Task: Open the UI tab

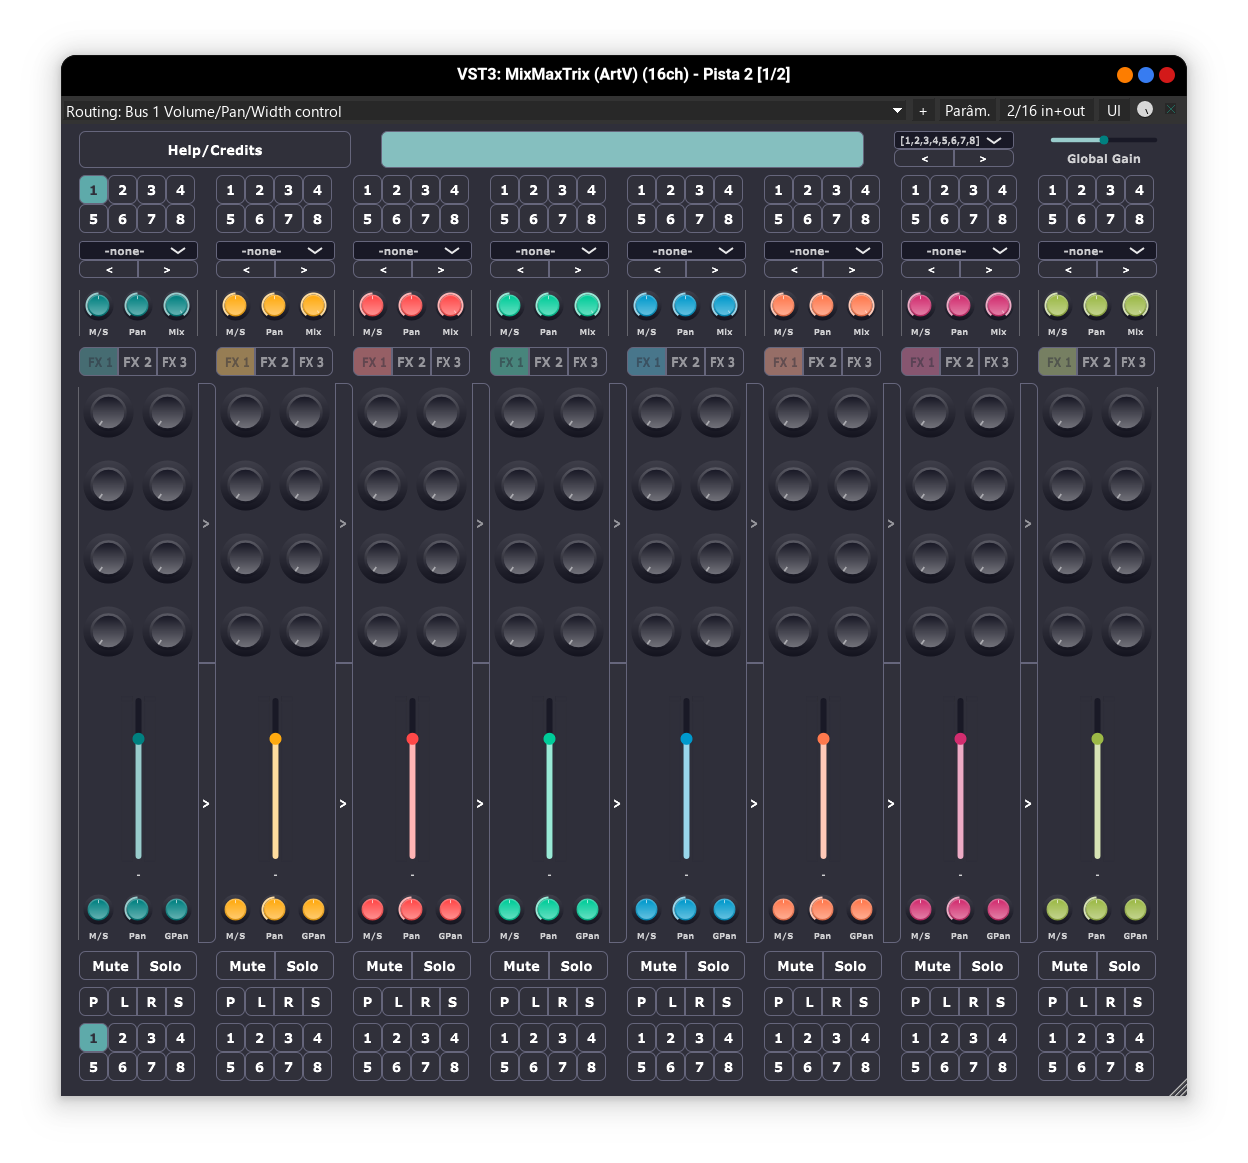Action: 1113,110
